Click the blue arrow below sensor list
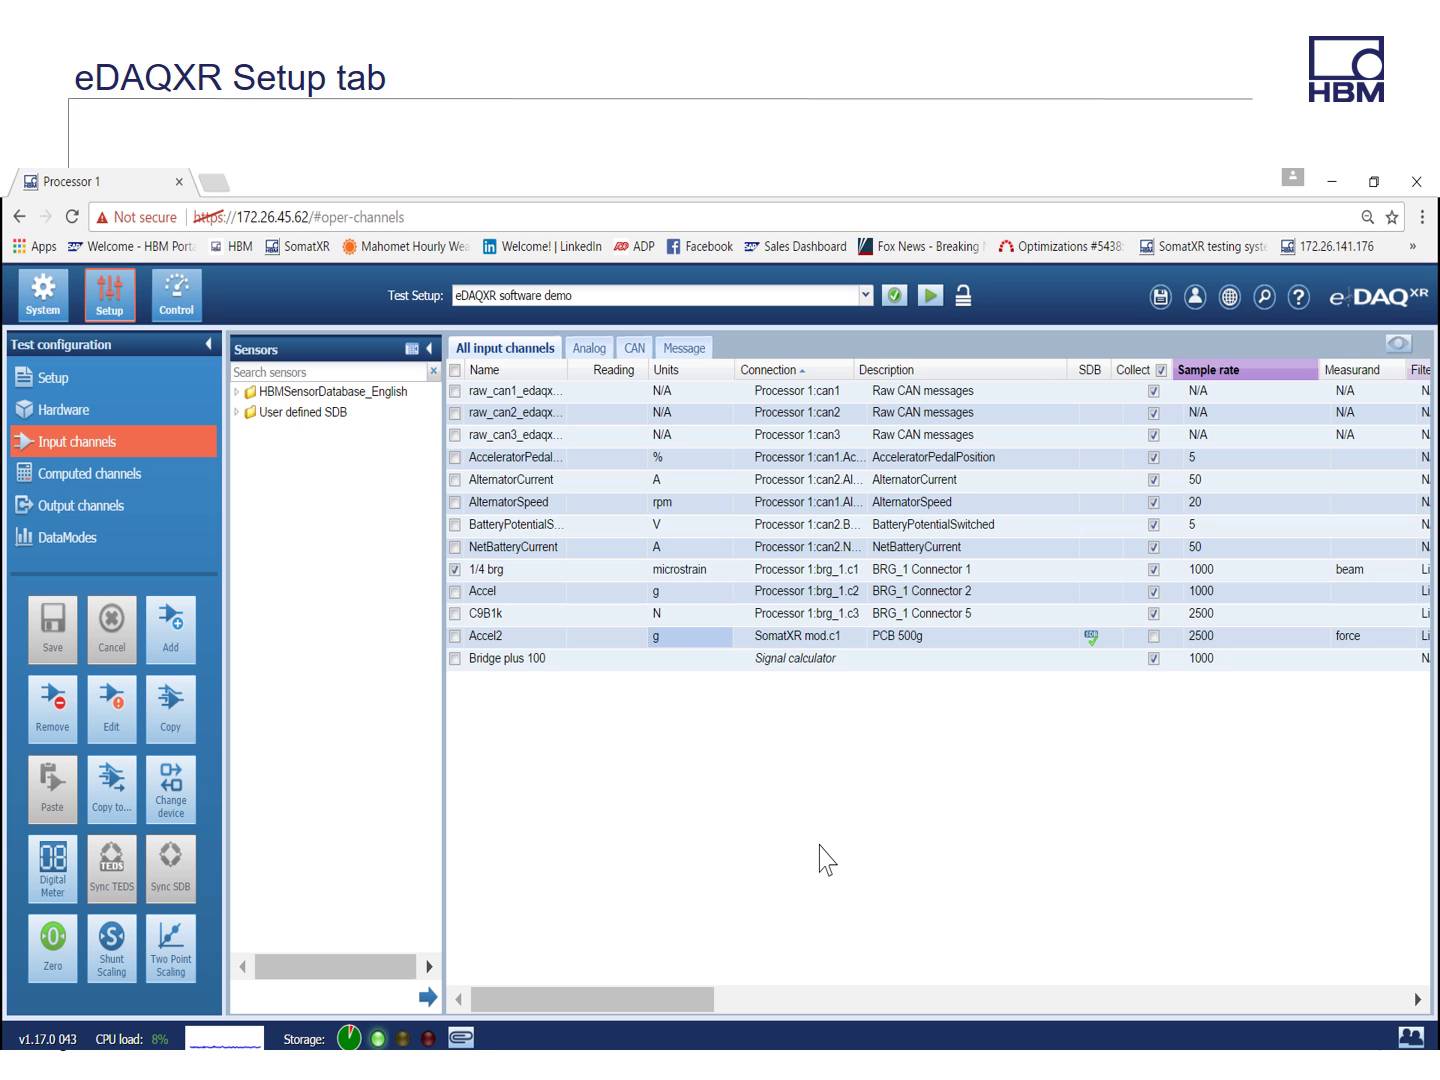The height and width of the screenshot is (1080, 1440). pyautogui.click(x=428, y=996)
